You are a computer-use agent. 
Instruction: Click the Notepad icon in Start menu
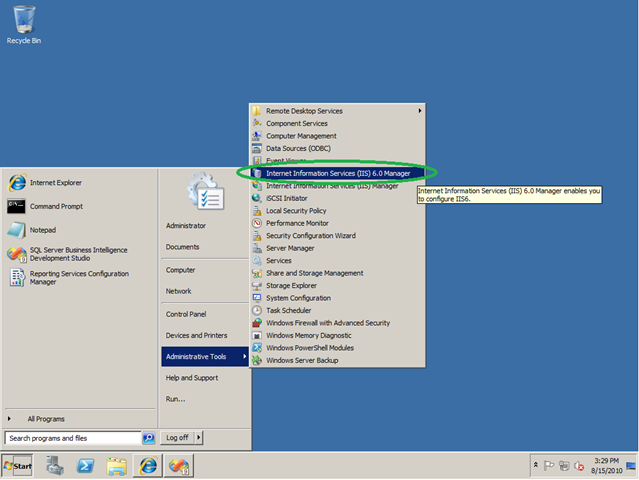[x=16, y=230]
